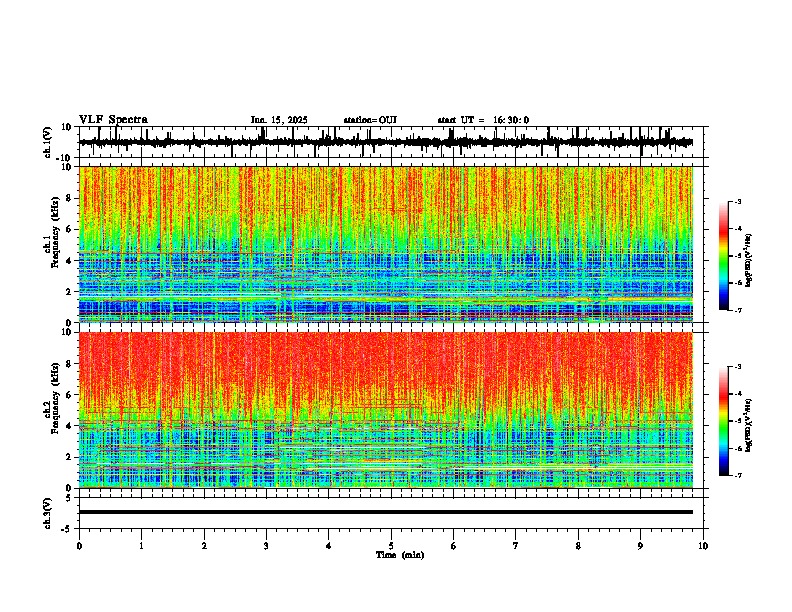Click the 'Time (min)' axis label
Screen dimensions: 792x612
coord(400,555)
